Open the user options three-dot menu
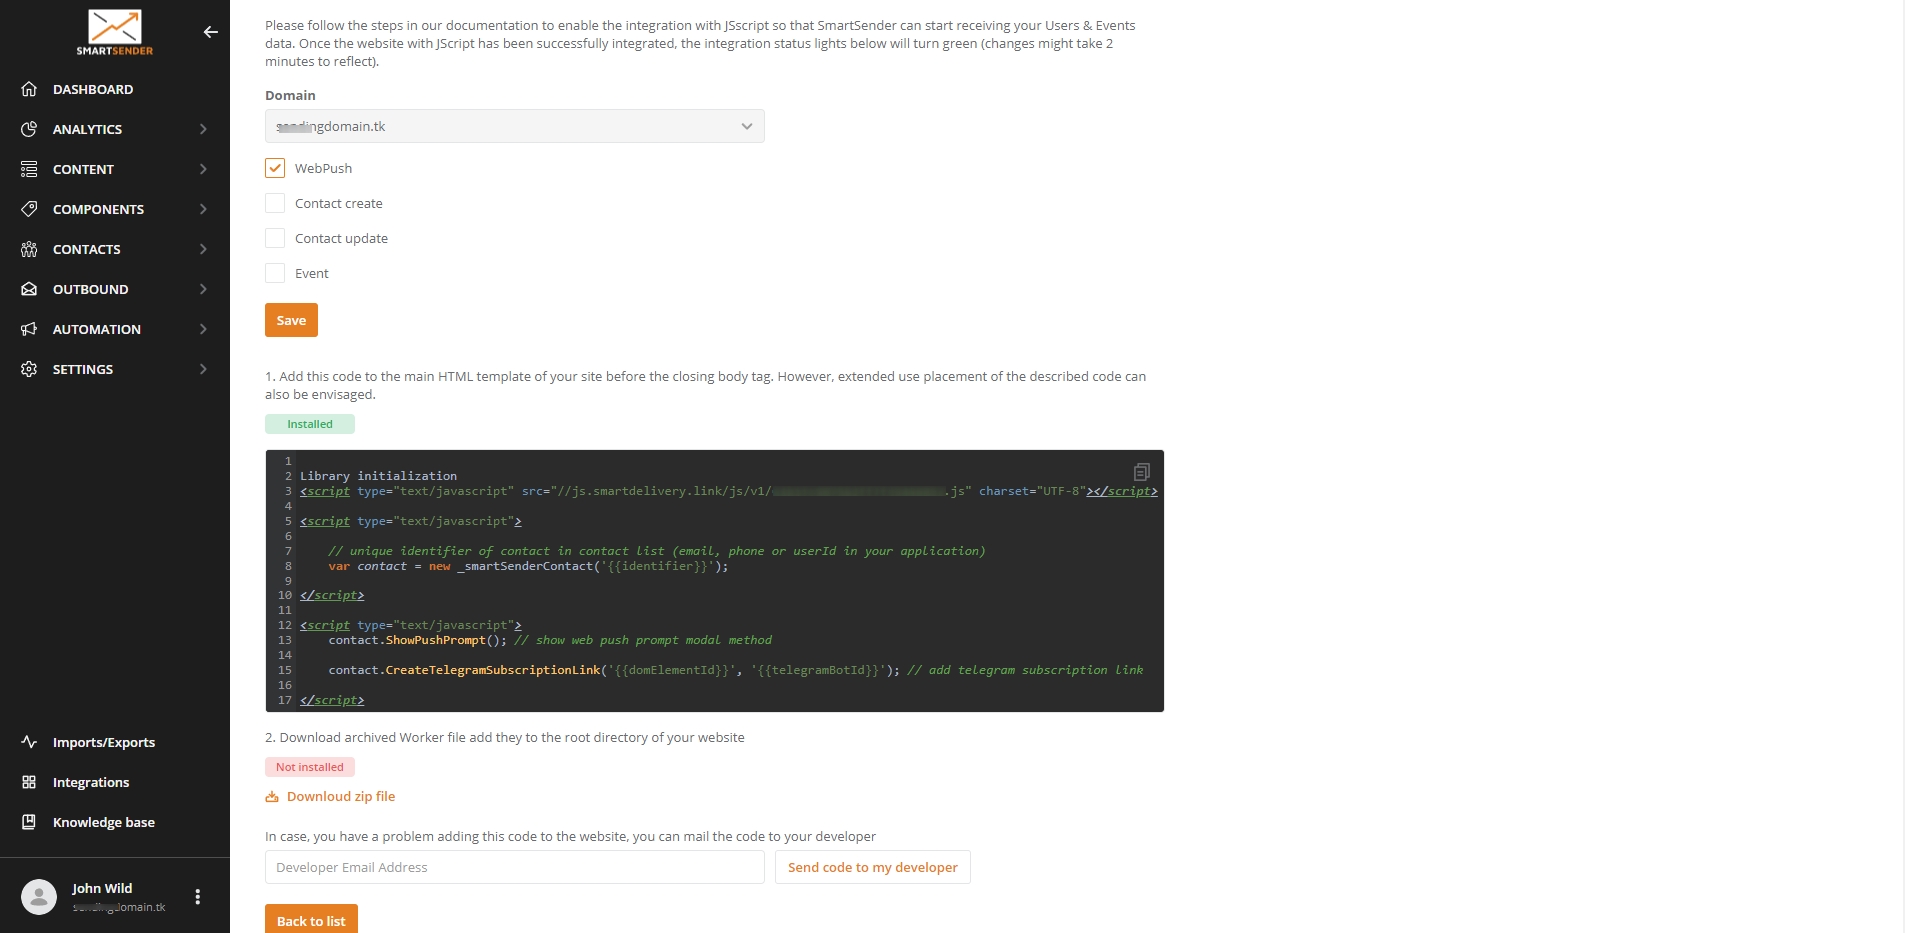 [198, 897]
